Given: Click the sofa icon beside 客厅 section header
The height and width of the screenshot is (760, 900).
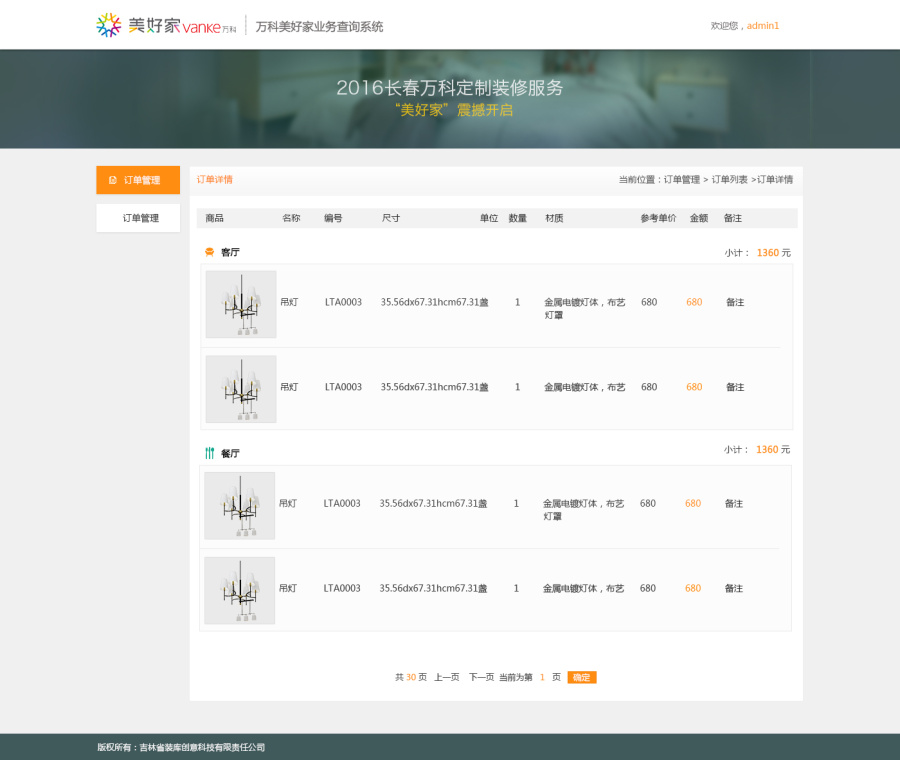Looking at the screenshot, I should 208,252.
